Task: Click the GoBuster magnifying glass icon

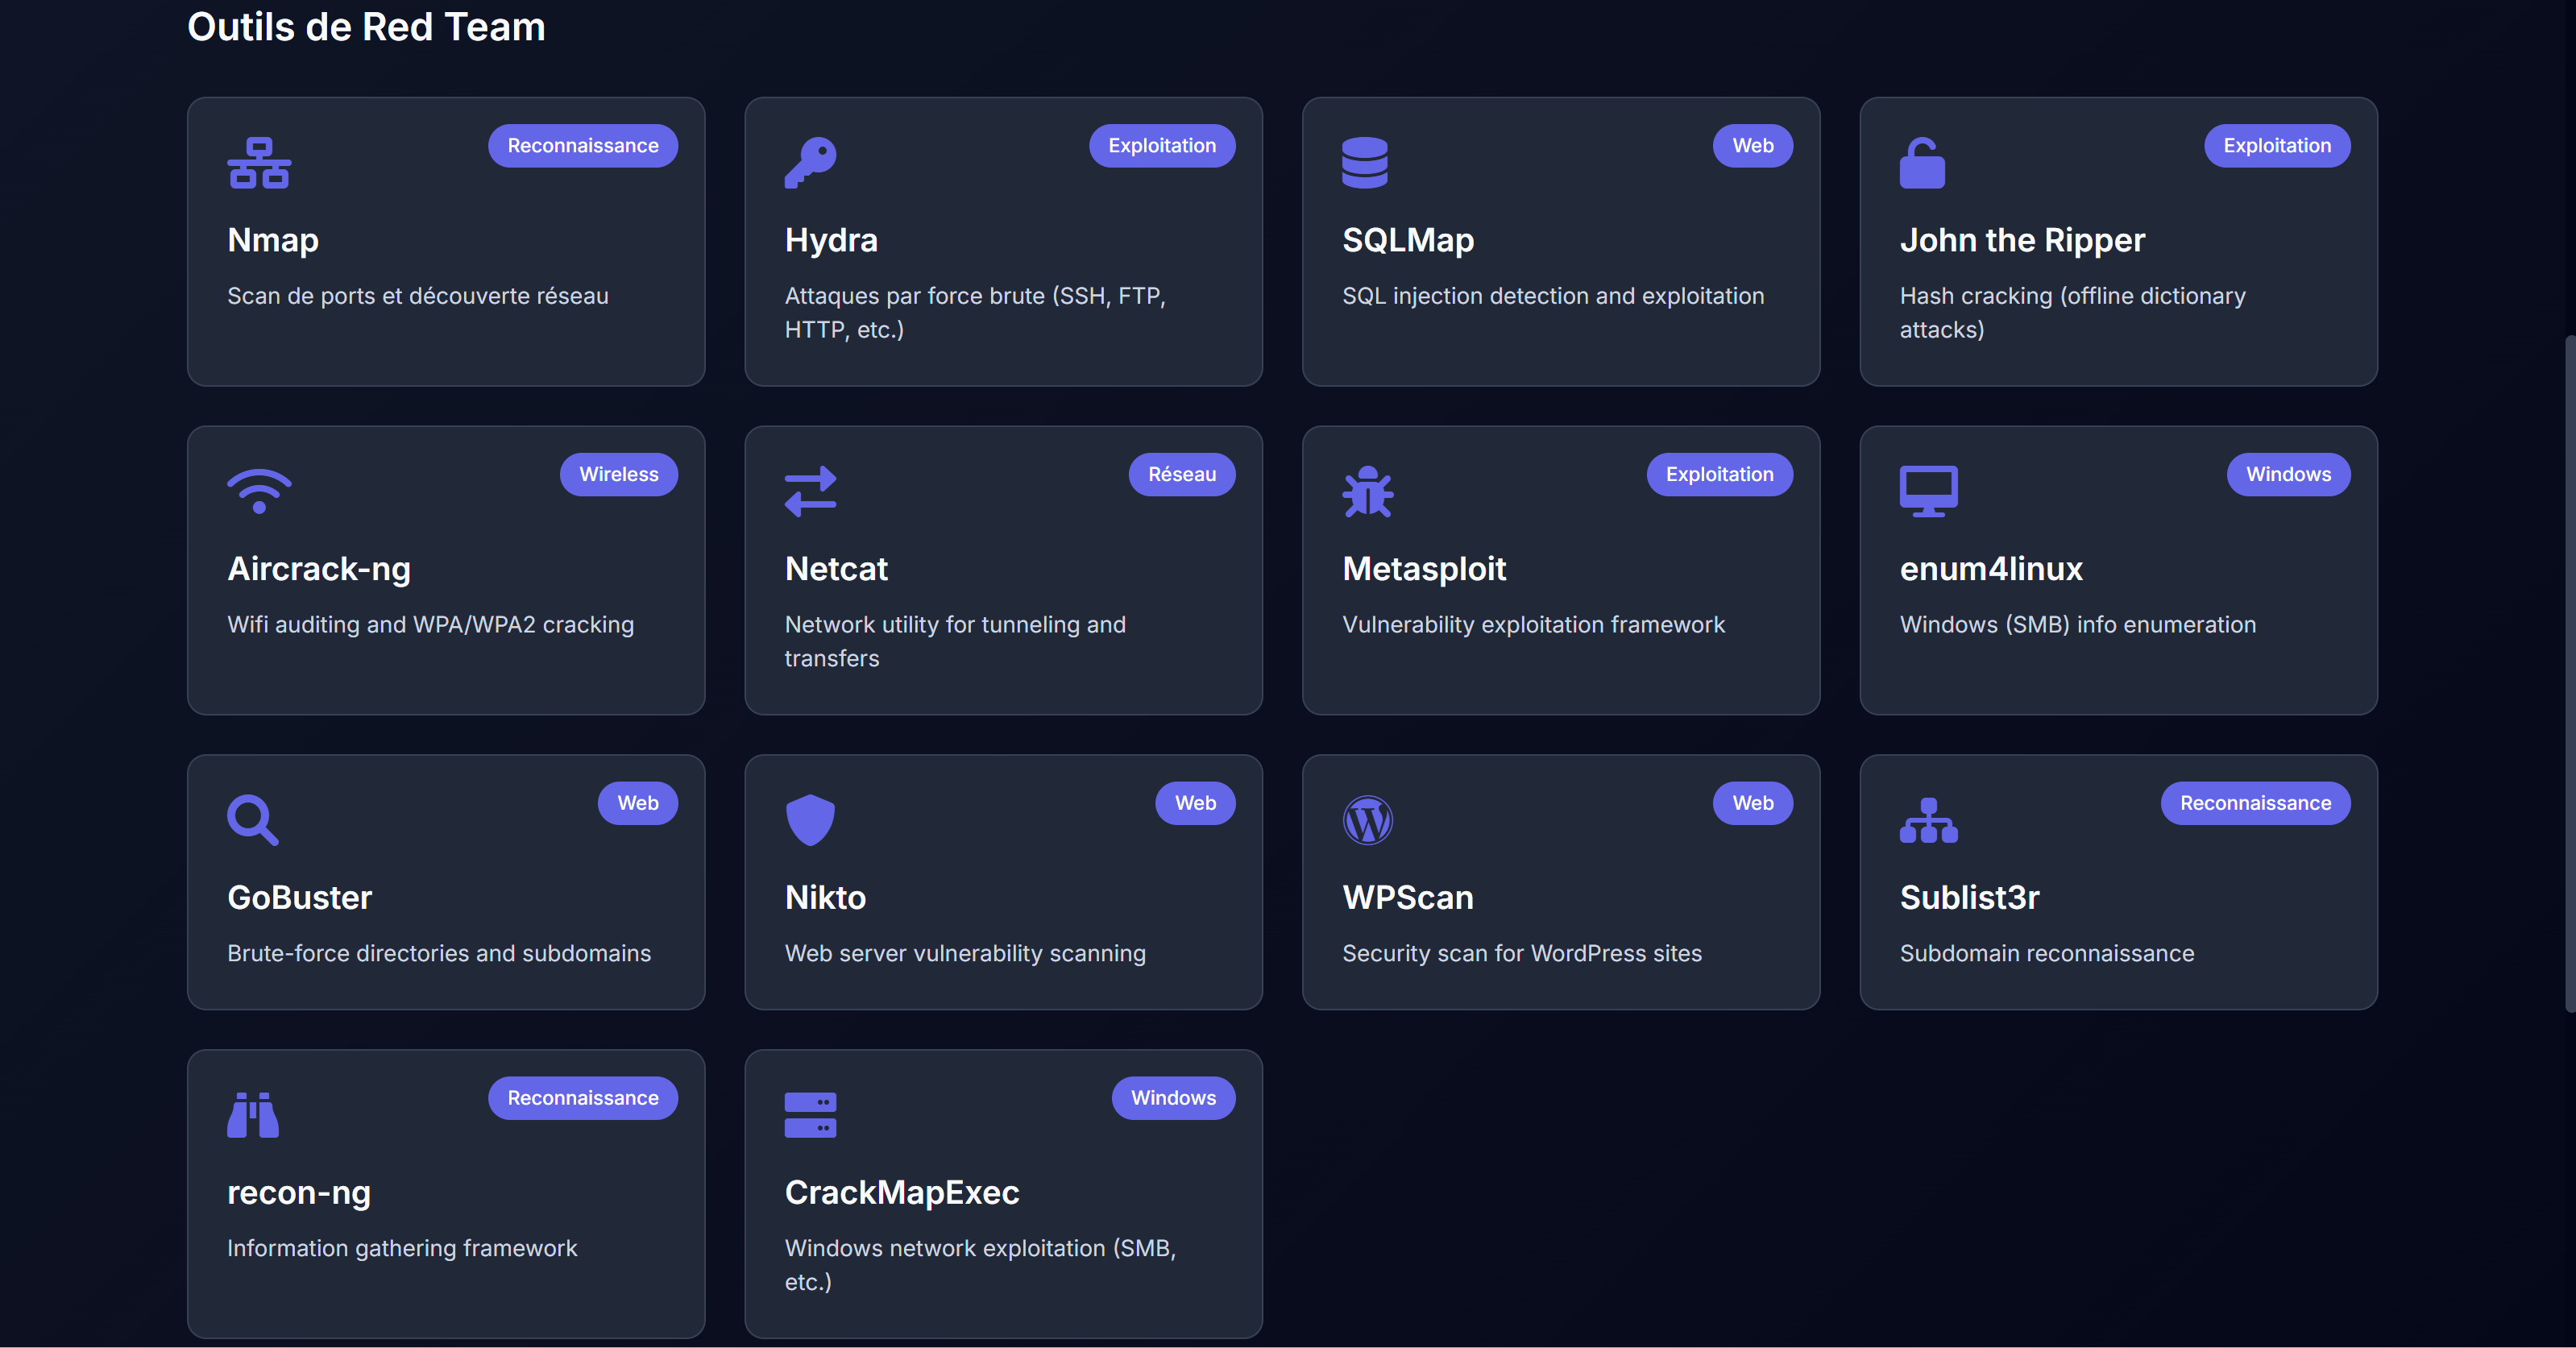Action: (x=252, y=820)
